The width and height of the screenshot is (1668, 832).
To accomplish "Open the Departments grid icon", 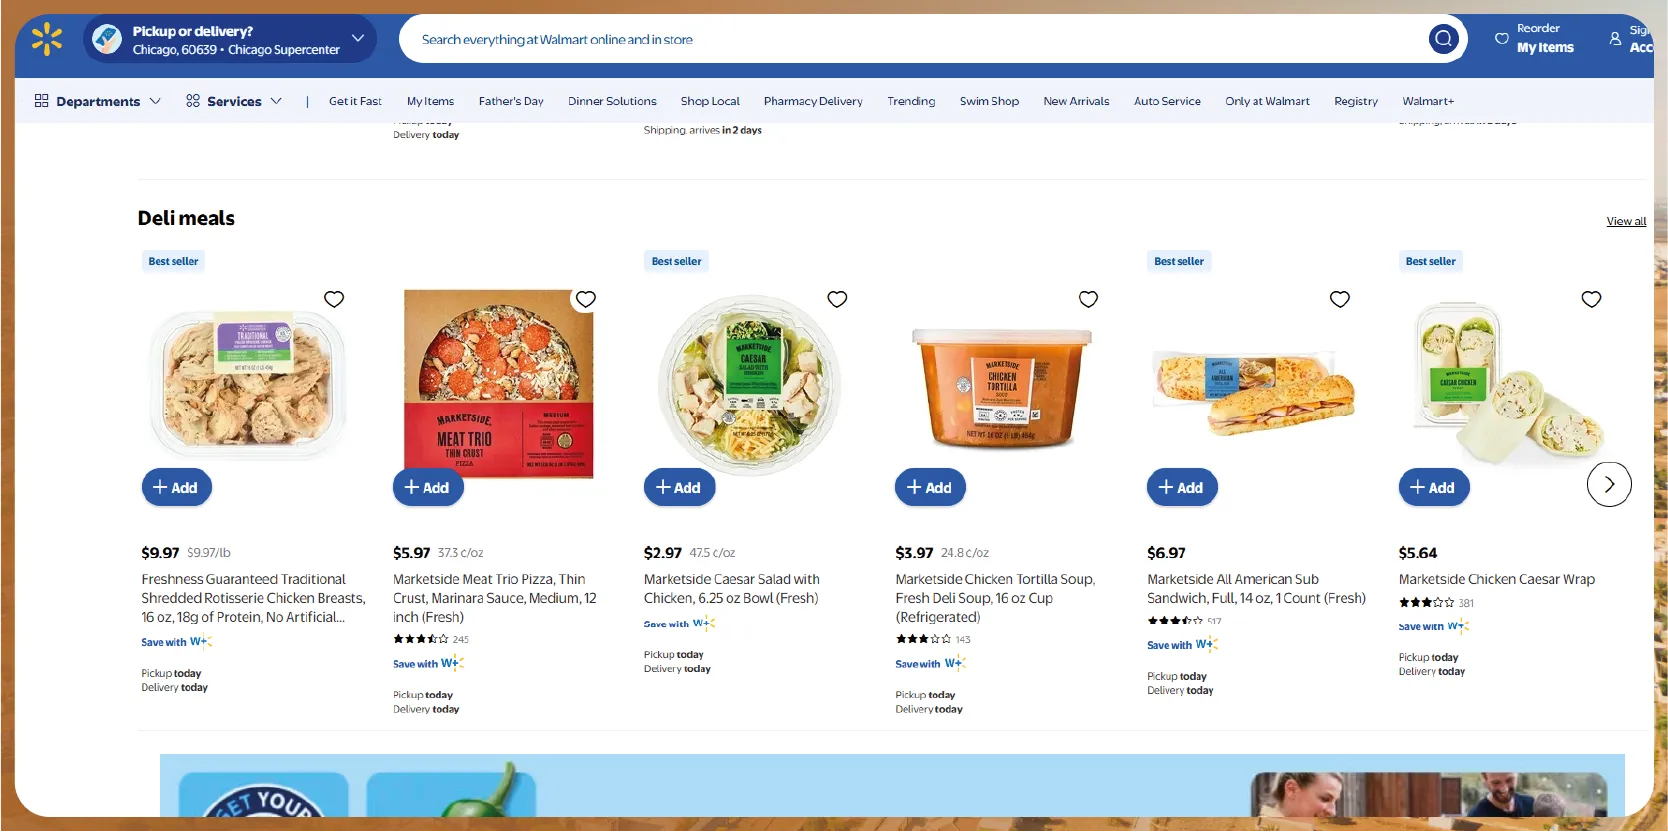I will point(42,101).
